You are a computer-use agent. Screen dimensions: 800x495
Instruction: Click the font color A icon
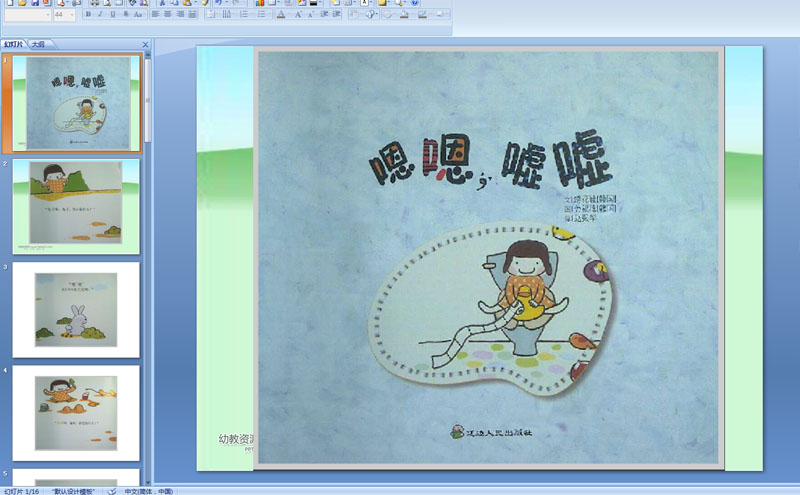click(281, 14)
